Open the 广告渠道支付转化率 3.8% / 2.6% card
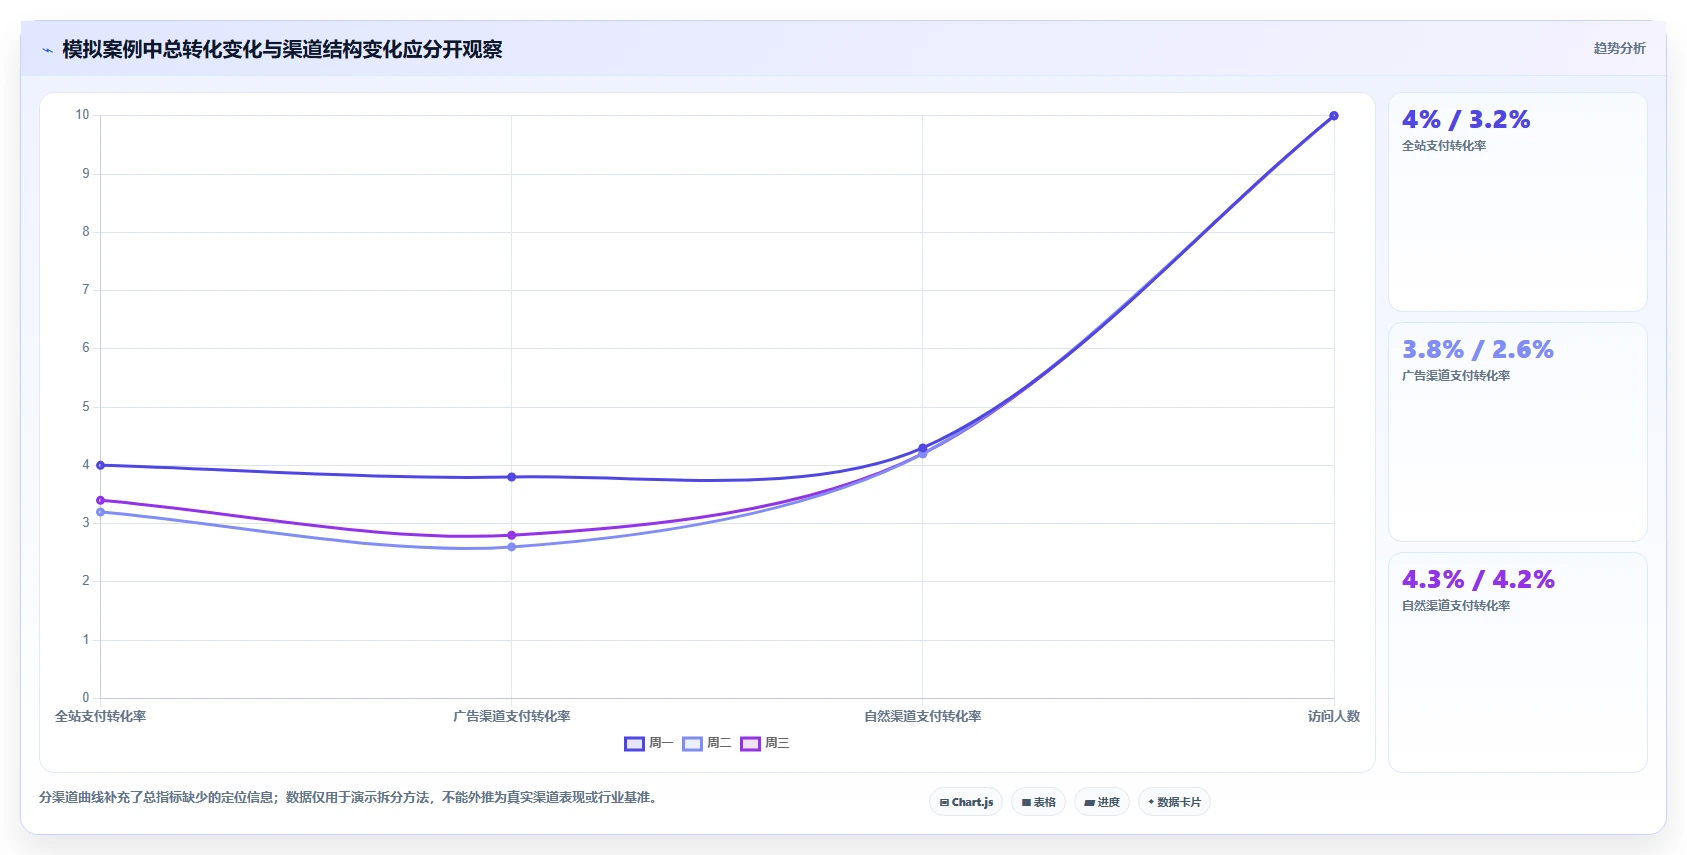Image resolution: width=1687 pixels, height=855 pixels. [x=1517, y=432]
